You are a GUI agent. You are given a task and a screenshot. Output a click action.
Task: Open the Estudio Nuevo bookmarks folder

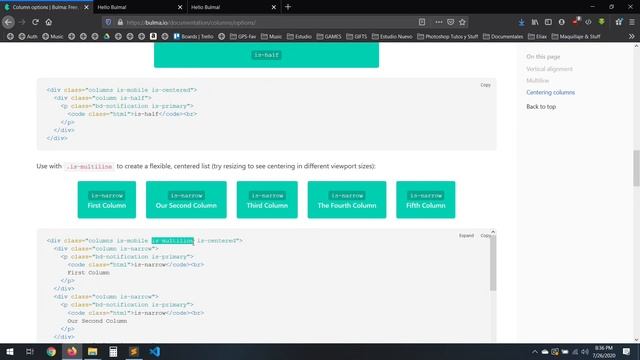click(392, 36)
